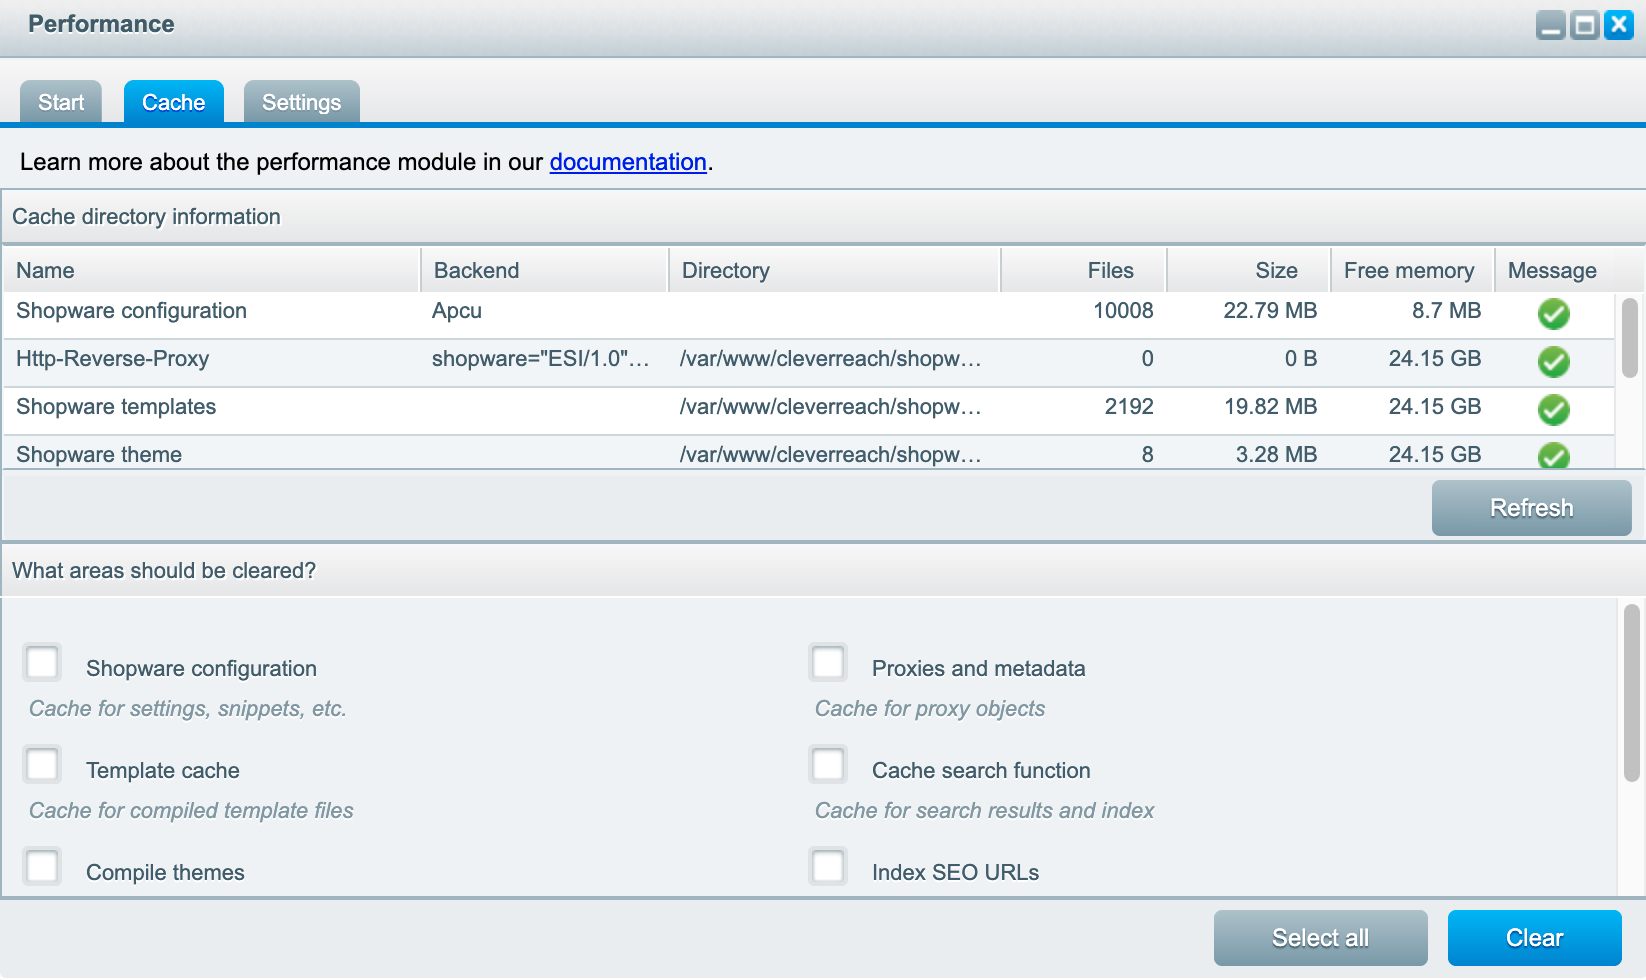Click green status icon for Http-Reverse-Proxy row
The width and height of the screenshot is (1646, 980).
click(x=1553, y=362)
